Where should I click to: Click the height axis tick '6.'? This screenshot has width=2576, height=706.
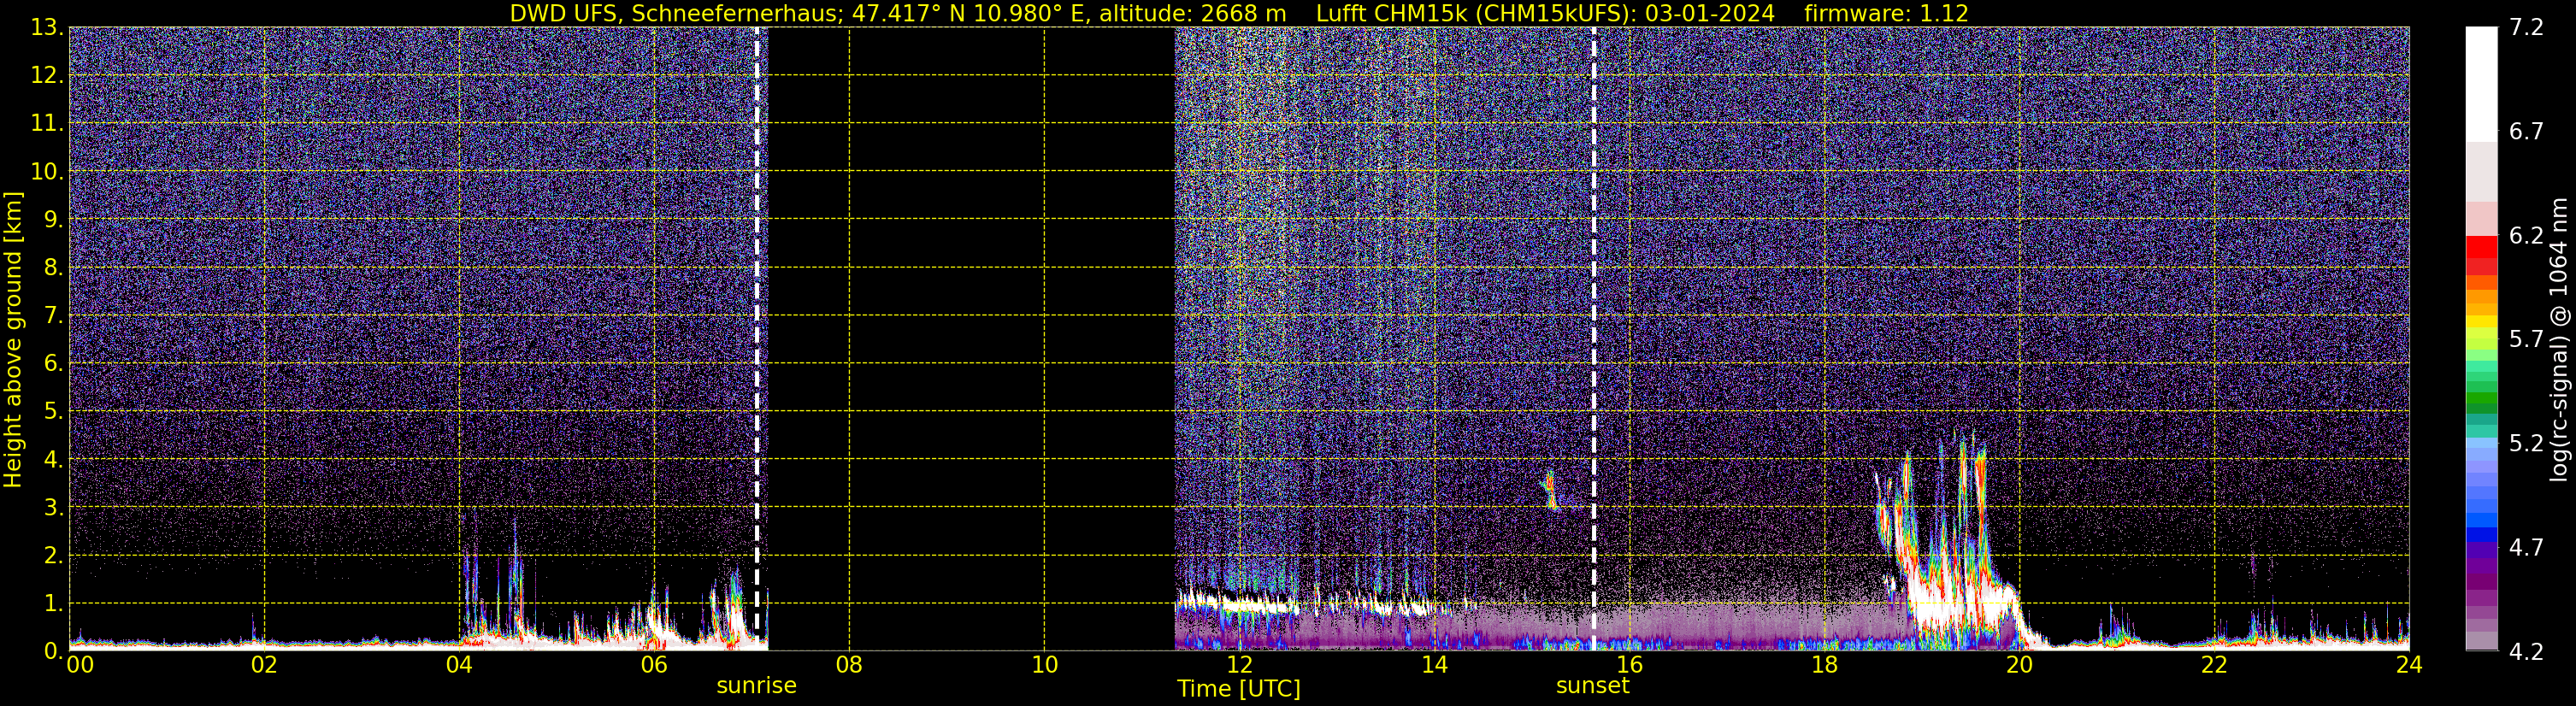click(x=53, y=364)
